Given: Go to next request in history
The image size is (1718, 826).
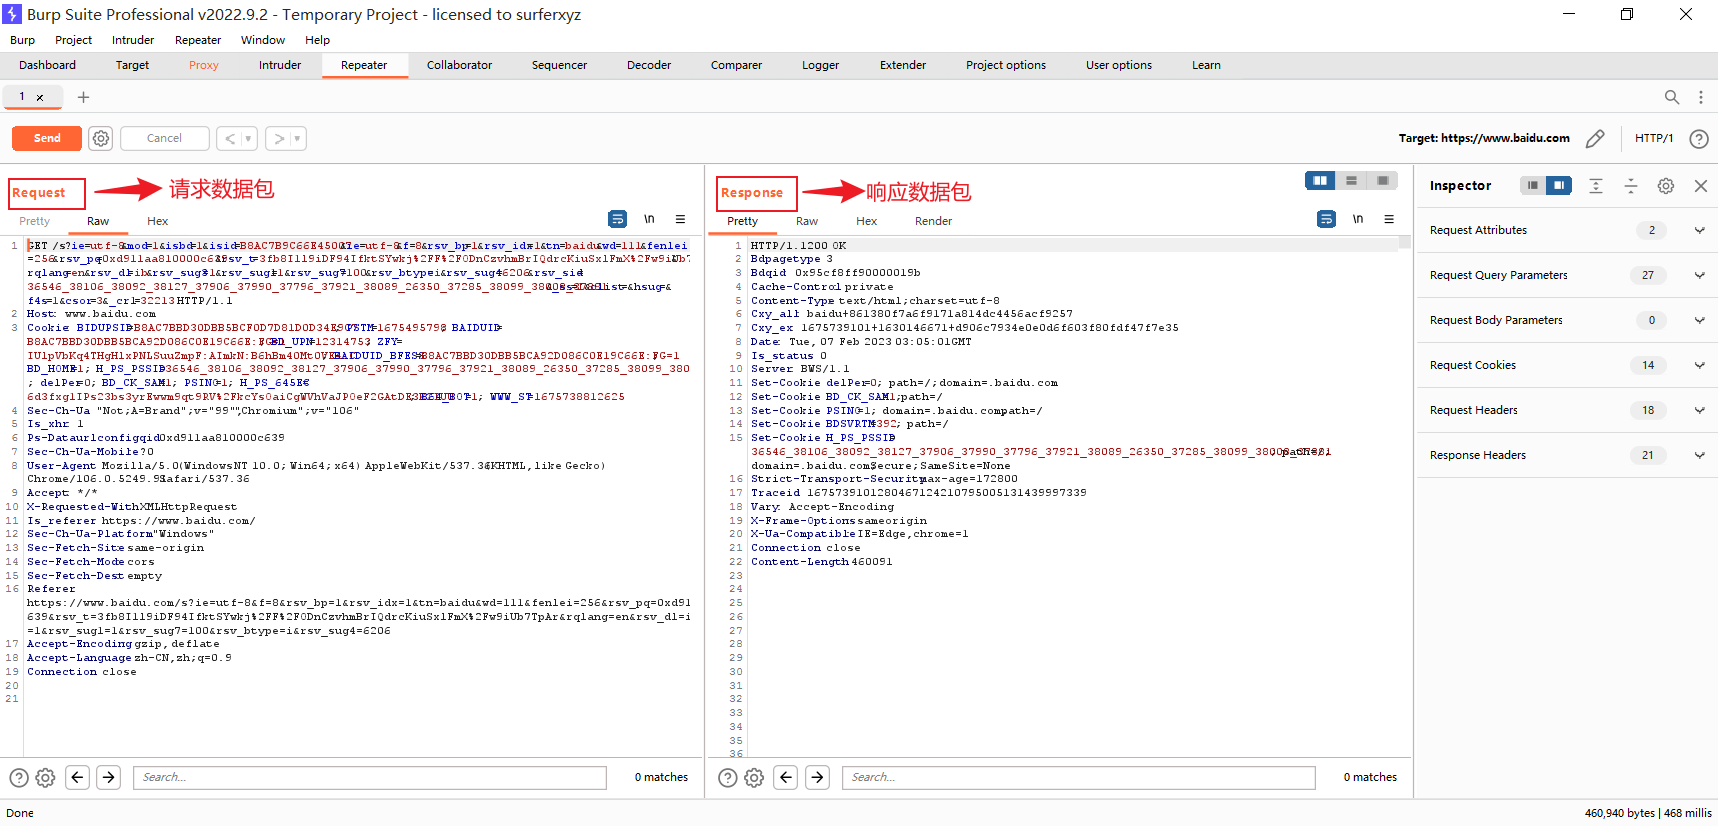Looking at the screenshot, I should point(280,138).
